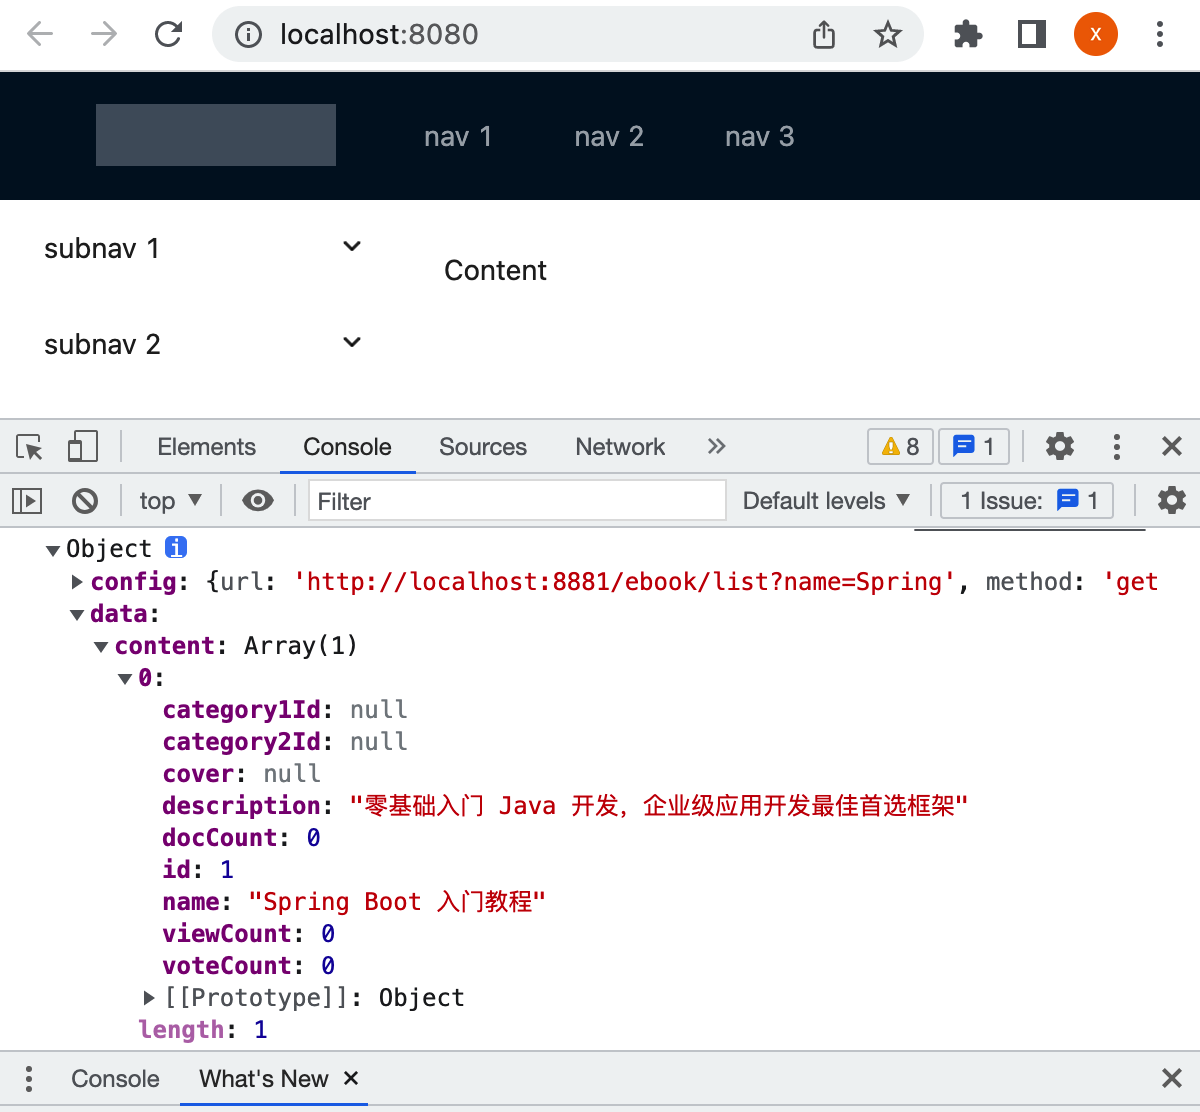Go back to the previous page
The width and height of the screenshot is (1200, 1112).
[40, 35]
